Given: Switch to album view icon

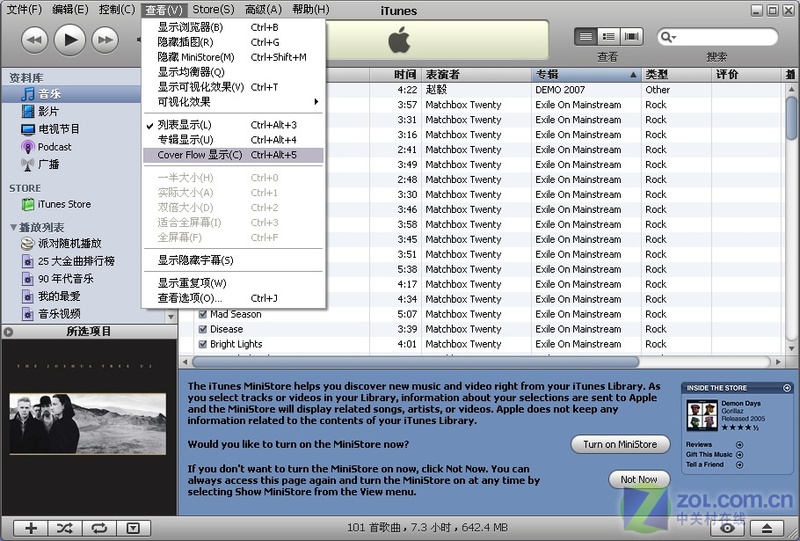Looking at the screenshot, I should click(608, 36).
